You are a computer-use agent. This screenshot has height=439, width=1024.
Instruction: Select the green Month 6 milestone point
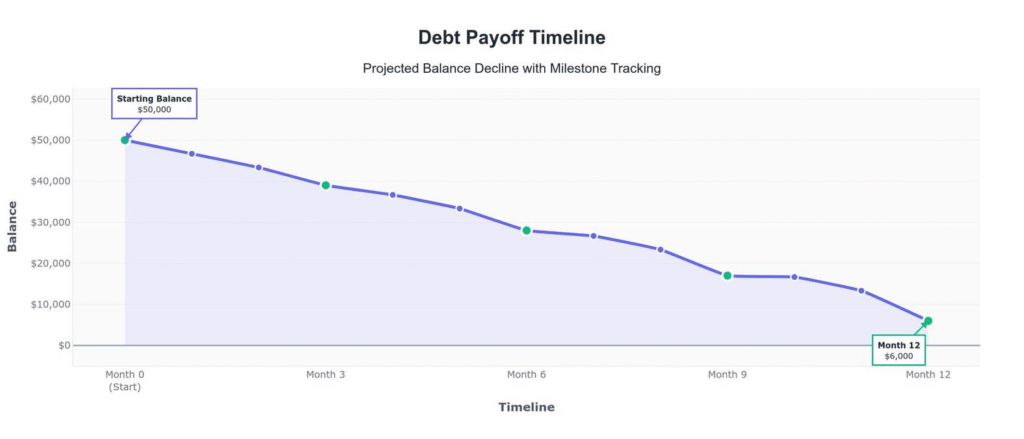(x=526, y=230)
